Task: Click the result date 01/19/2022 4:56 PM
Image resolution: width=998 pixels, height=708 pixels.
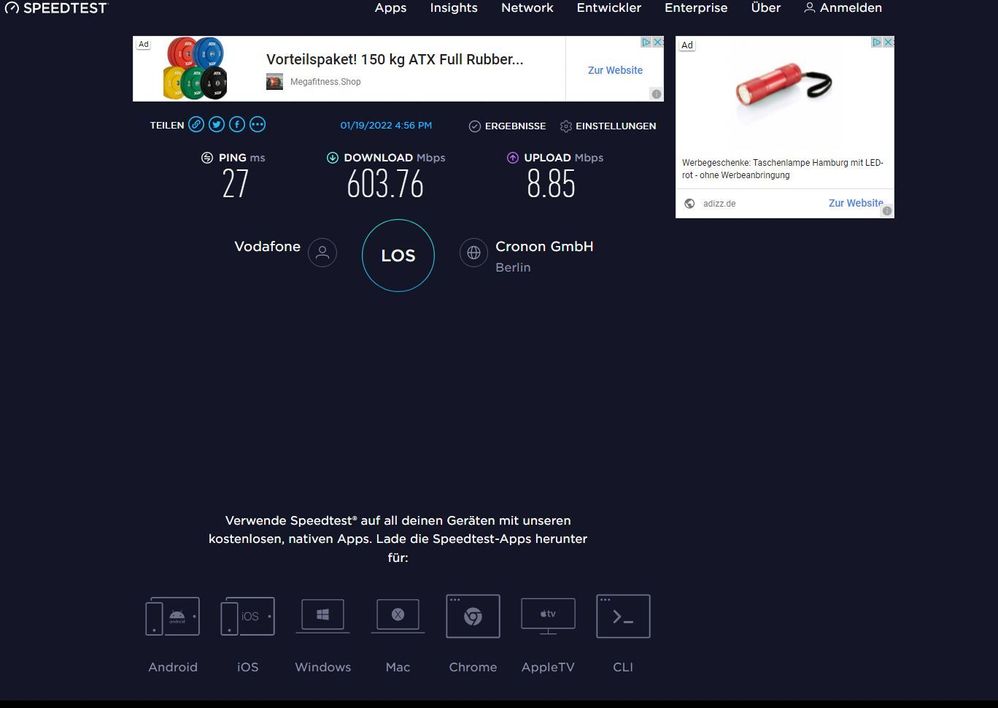Action: 386,125
